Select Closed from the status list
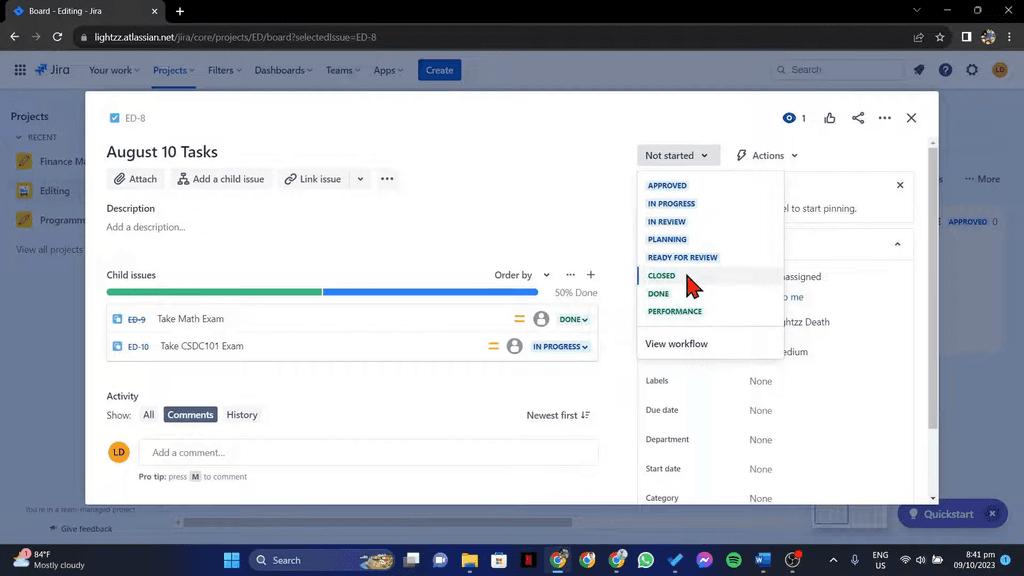This screenshot has height=576, width=1024. tap(661, 275)
